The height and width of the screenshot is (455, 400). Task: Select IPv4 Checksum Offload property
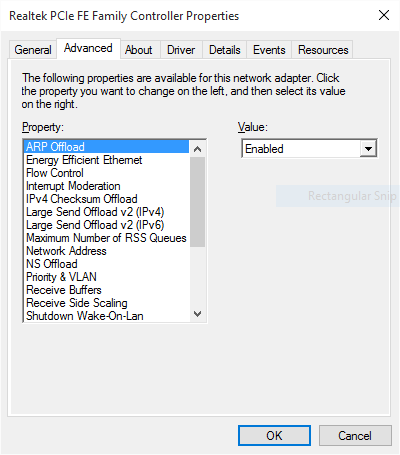(107, 199)
